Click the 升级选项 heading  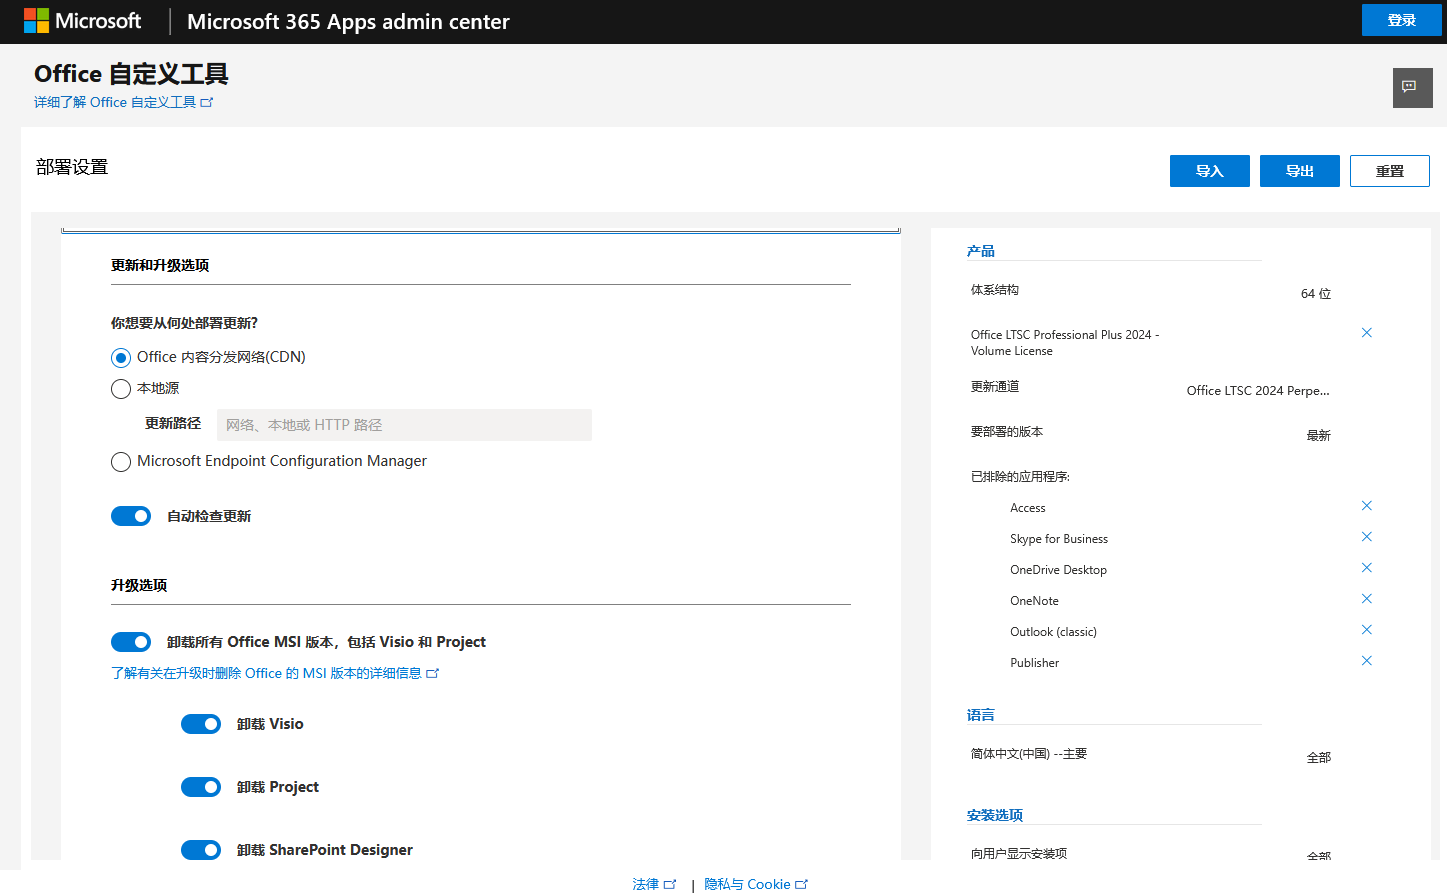coord(139,585)
